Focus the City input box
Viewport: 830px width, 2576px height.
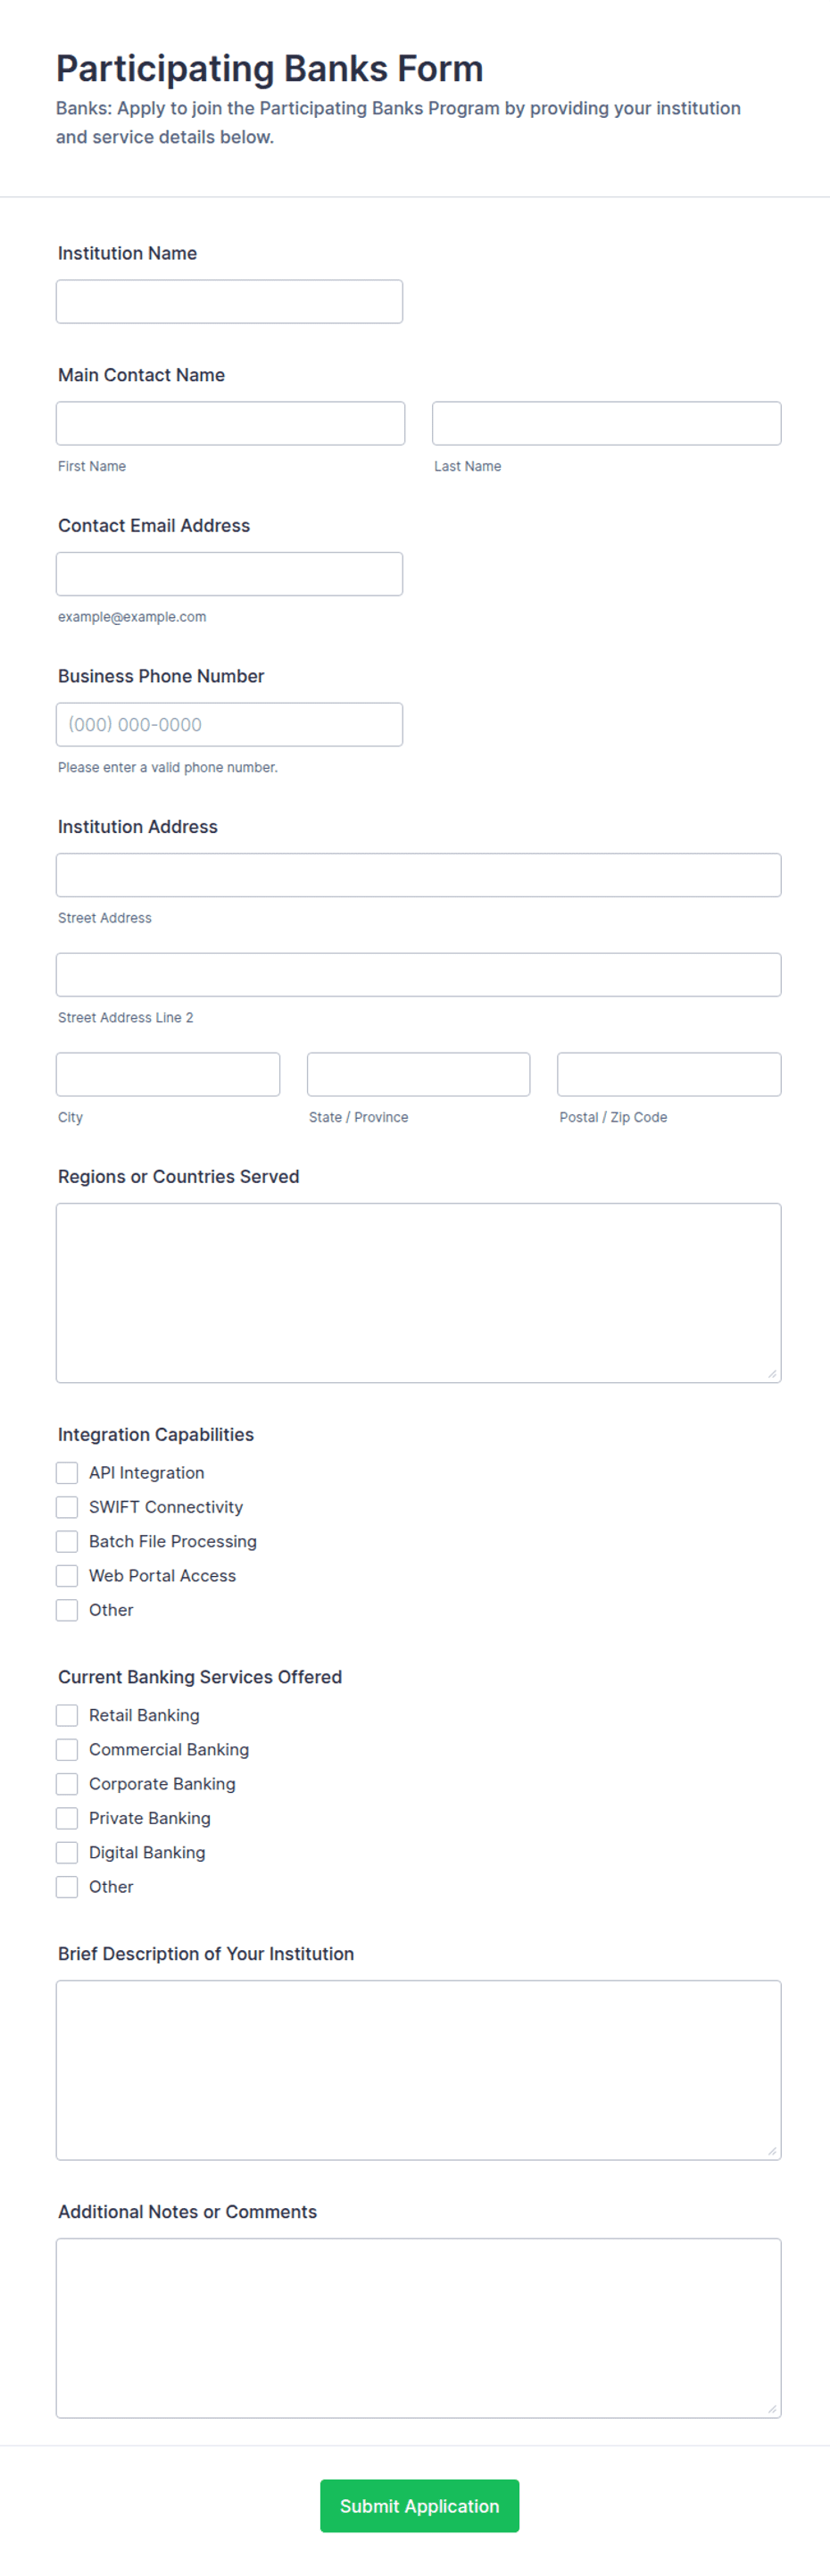click(168, 1074)
